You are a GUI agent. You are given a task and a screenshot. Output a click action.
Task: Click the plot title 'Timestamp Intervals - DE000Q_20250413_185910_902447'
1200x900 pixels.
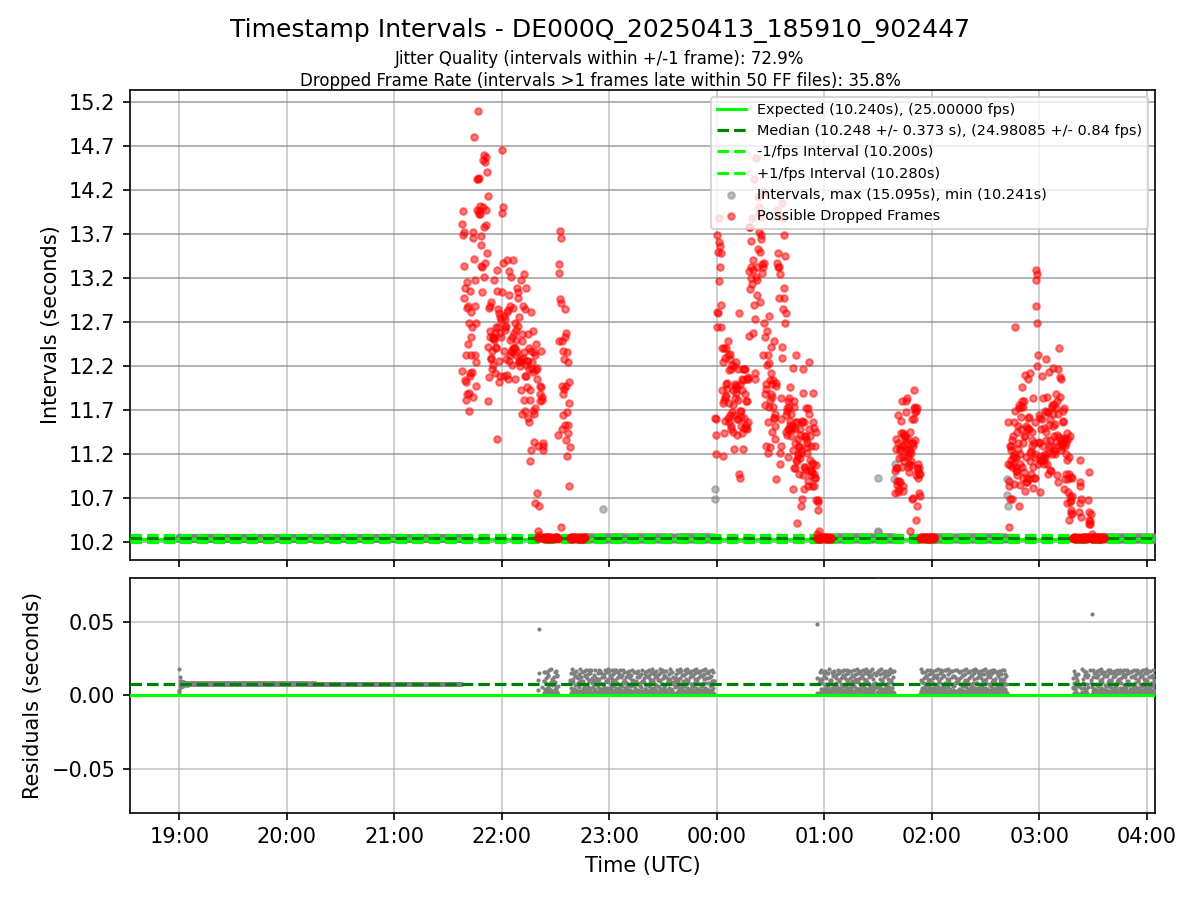[600, 29]
